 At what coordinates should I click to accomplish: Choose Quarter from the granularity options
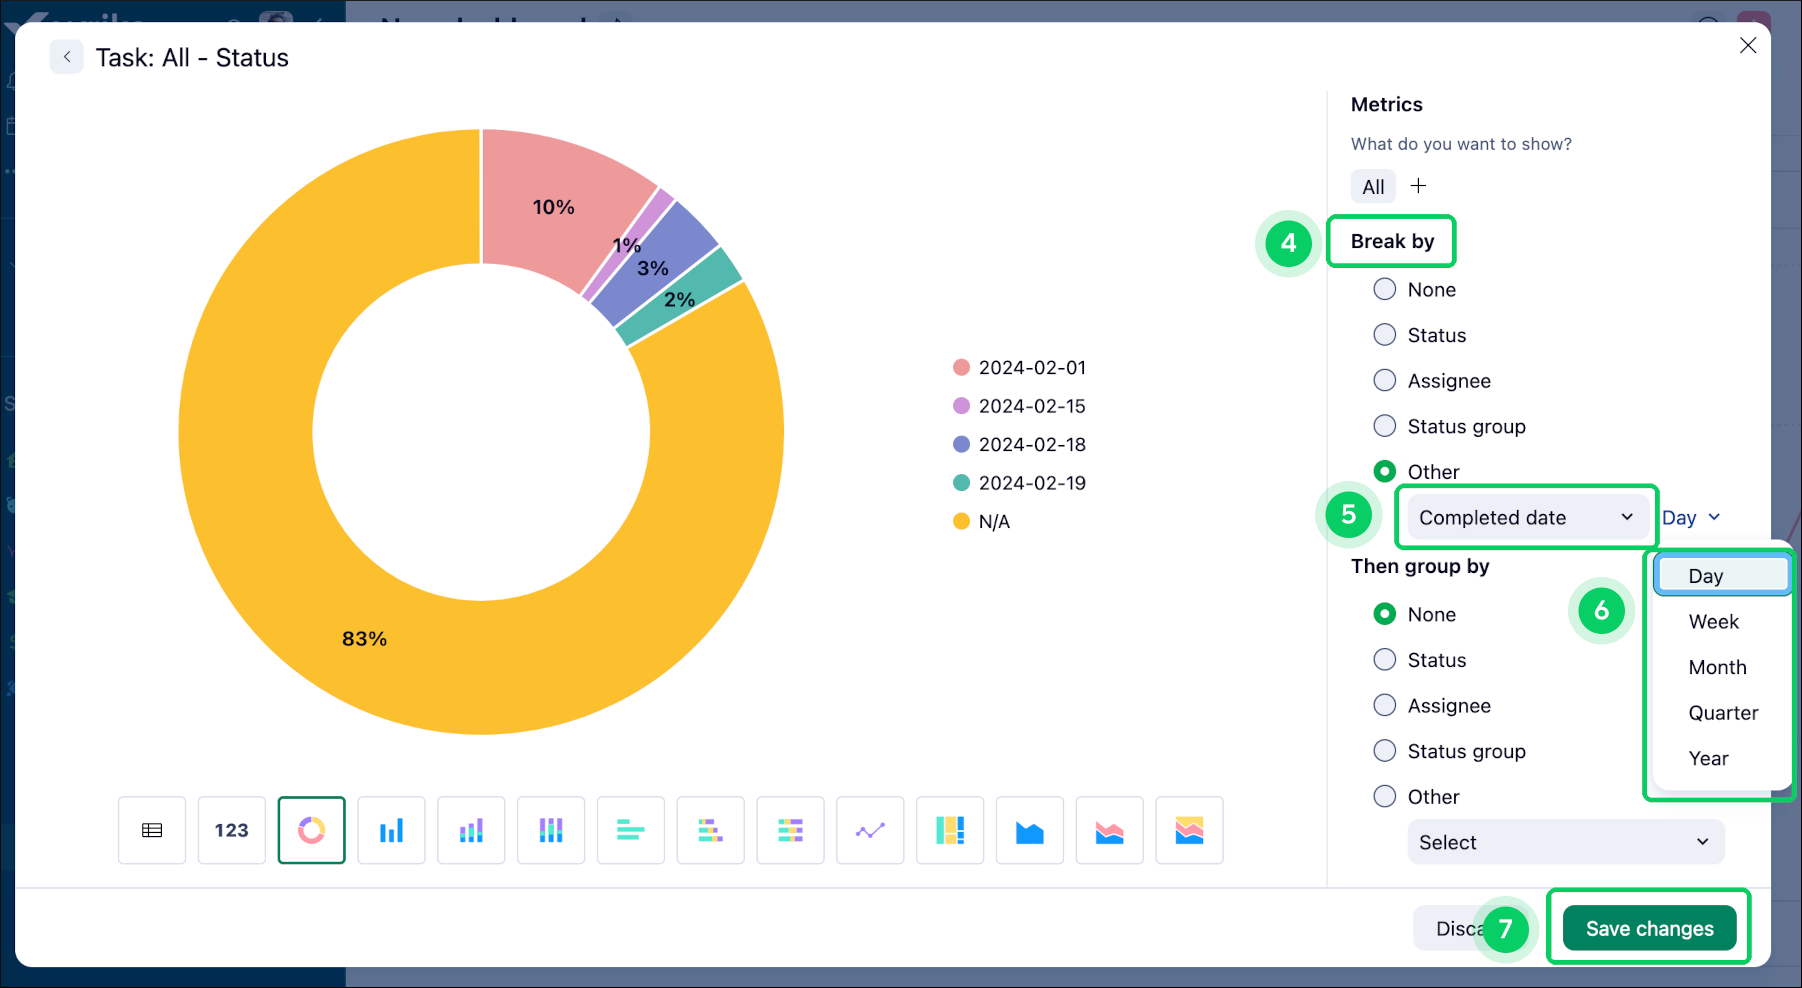1723,712
